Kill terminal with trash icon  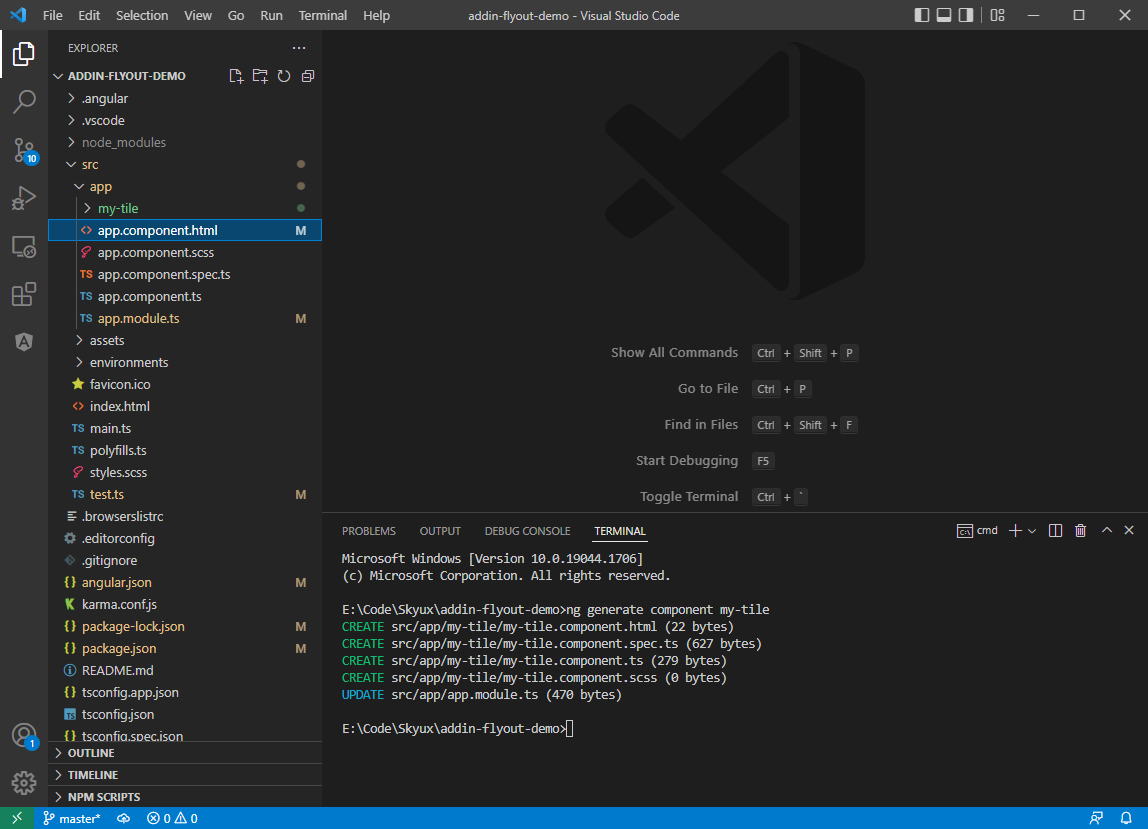1080,531
